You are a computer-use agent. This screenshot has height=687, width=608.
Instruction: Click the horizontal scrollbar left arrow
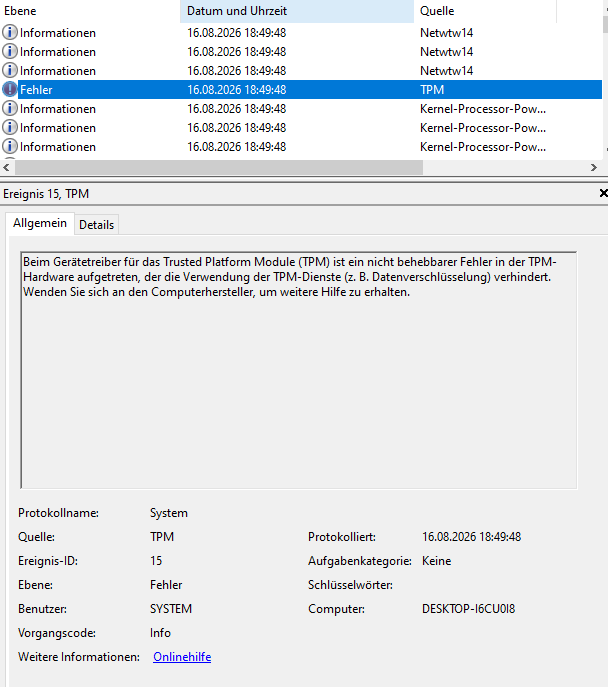(x=6, y=167)
